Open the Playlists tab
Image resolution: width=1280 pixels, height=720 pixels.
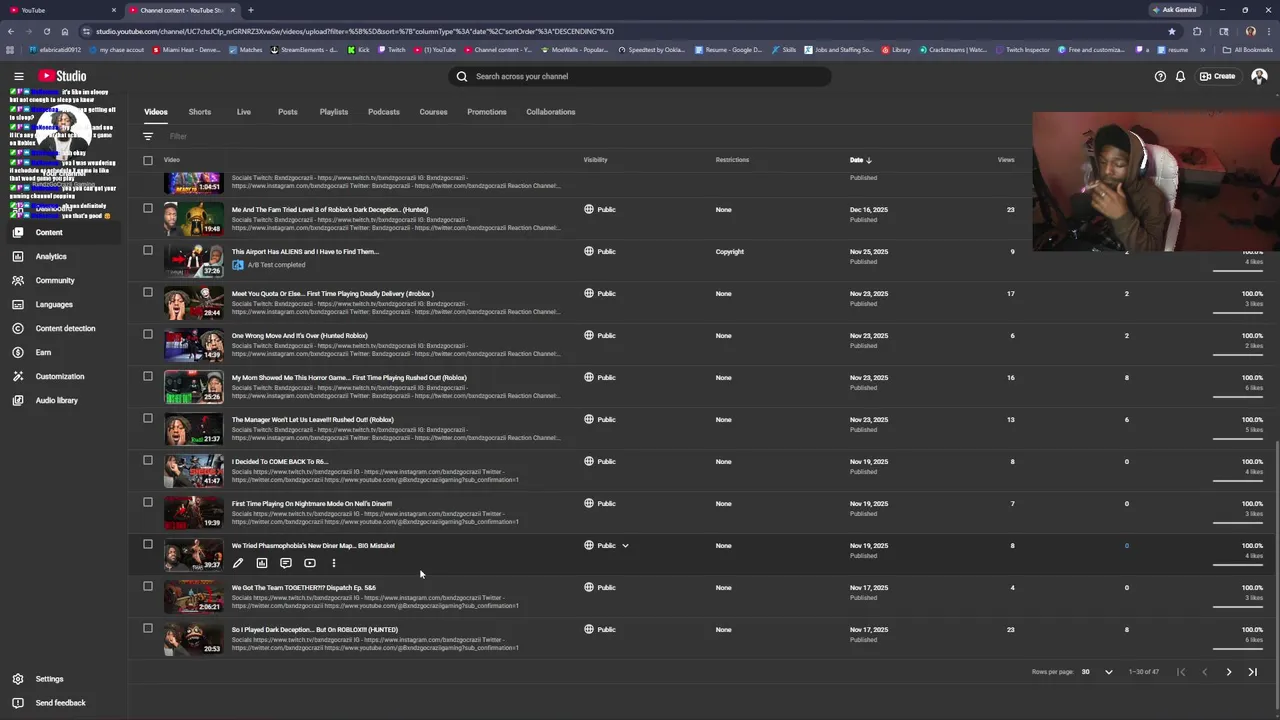click(334, 112)
